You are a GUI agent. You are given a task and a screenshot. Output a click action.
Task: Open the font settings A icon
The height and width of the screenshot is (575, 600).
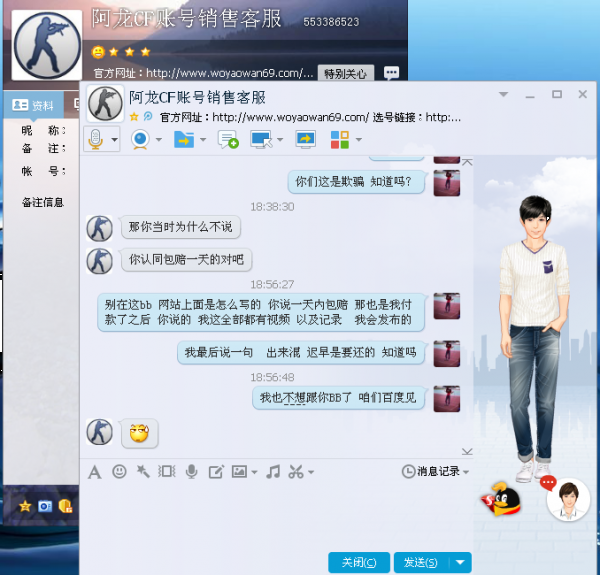pyautogui.click(x=95, y=472)
